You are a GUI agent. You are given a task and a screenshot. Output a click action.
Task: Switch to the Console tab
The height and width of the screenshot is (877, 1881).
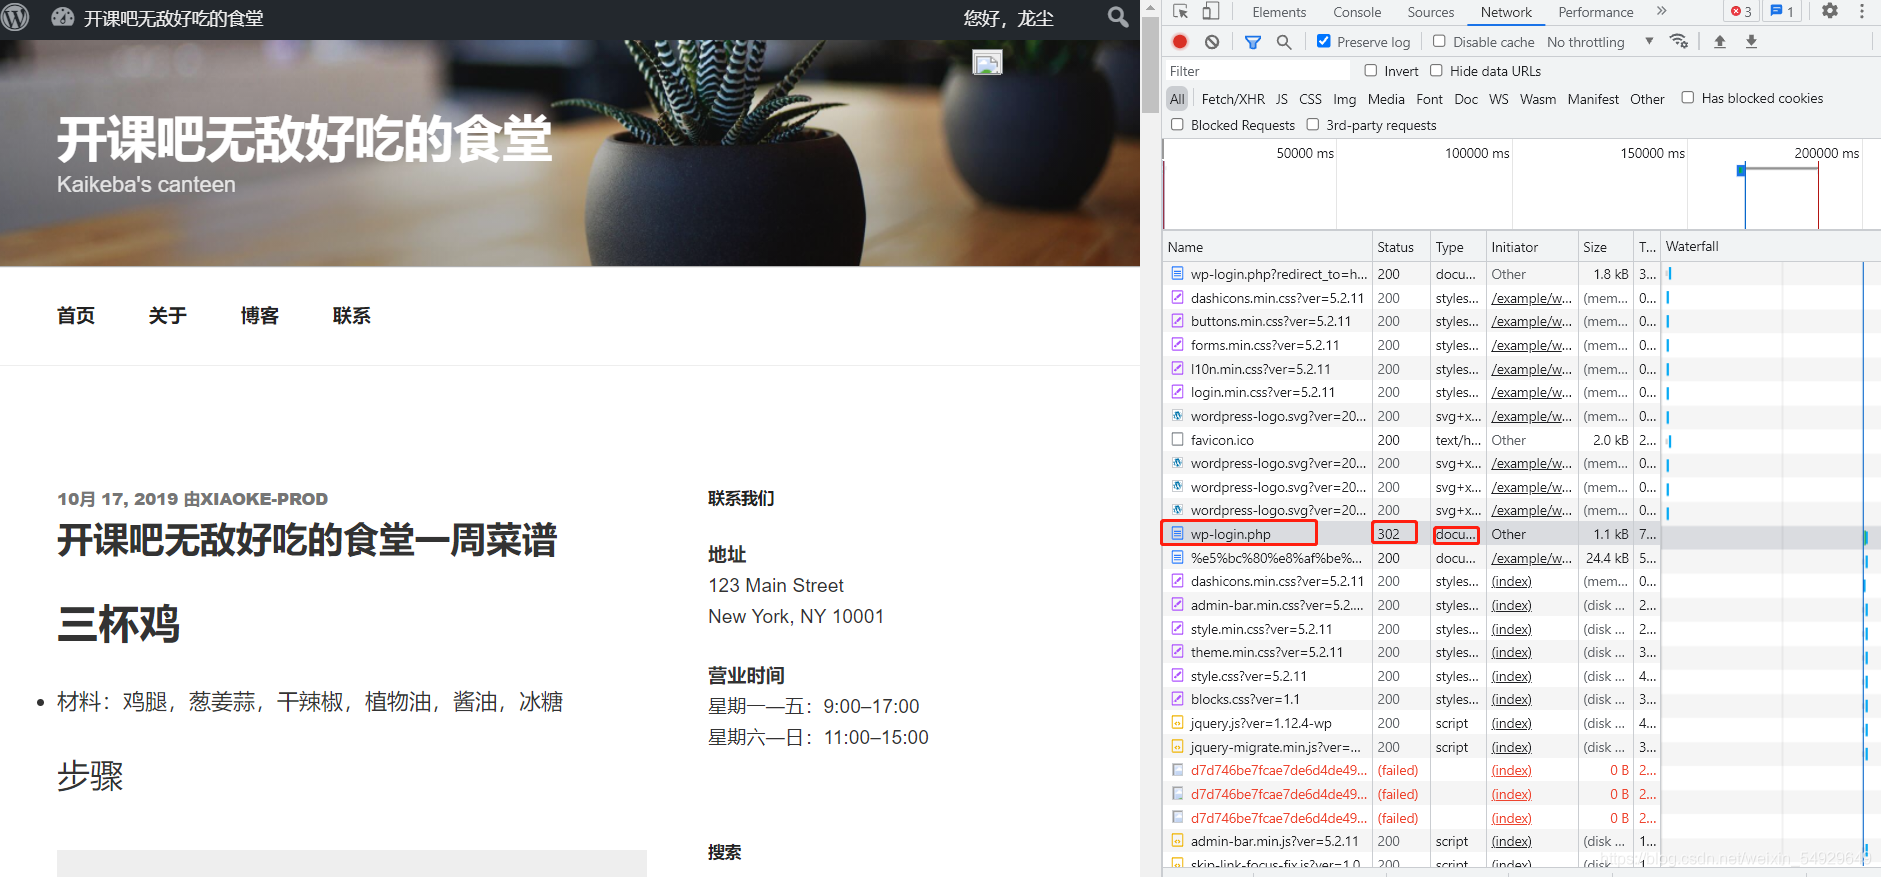[x=1357, y=12]
